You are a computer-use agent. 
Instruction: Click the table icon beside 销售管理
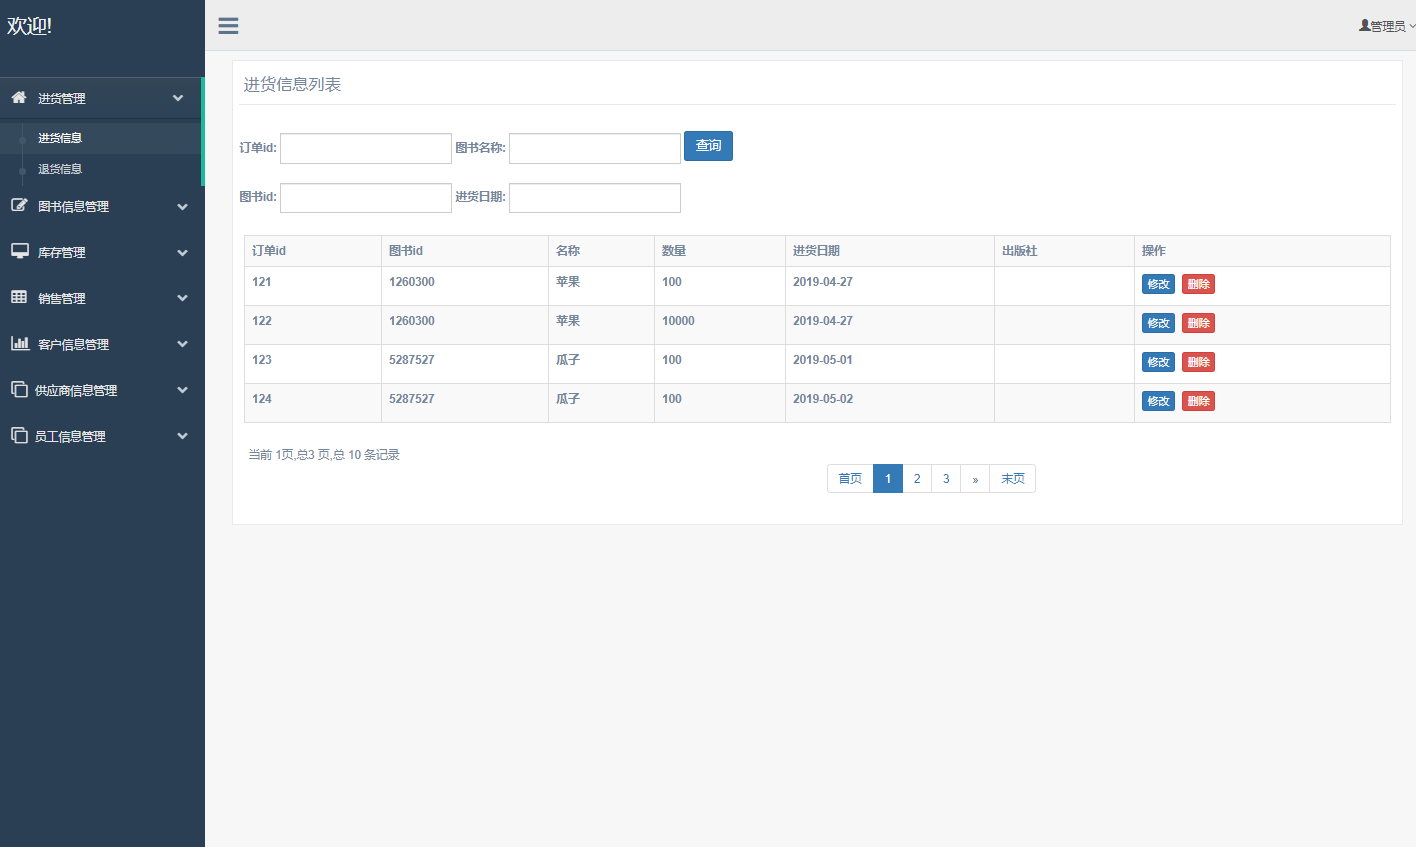click(19, 297)
